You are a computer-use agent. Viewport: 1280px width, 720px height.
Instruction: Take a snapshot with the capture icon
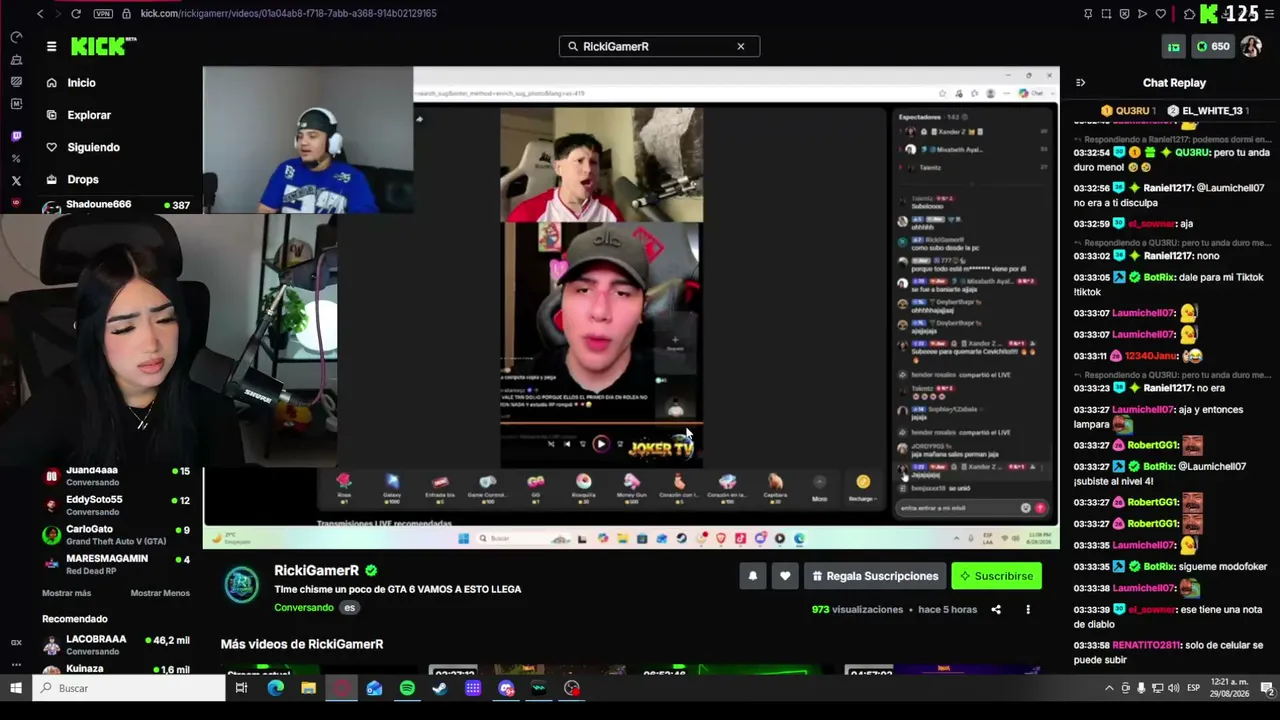click(1106, 13)
